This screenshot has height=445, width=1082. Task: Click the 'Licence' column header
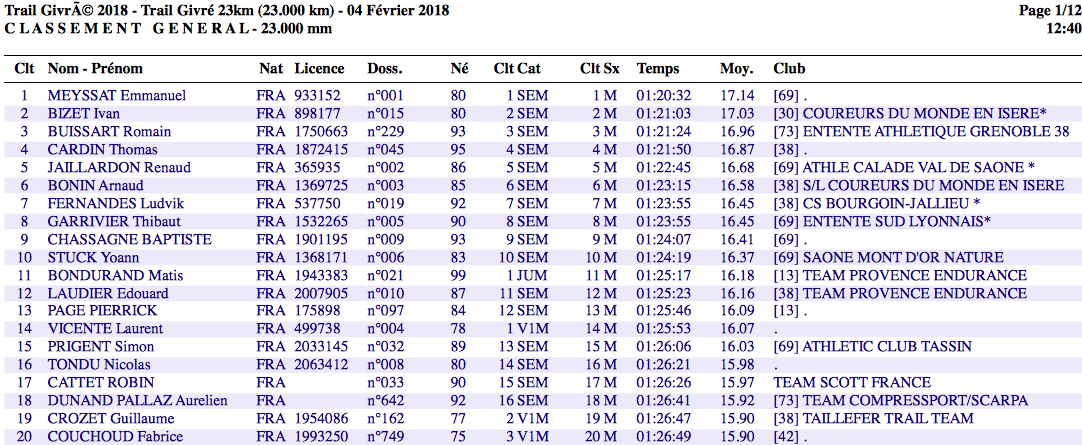(319, 69)
